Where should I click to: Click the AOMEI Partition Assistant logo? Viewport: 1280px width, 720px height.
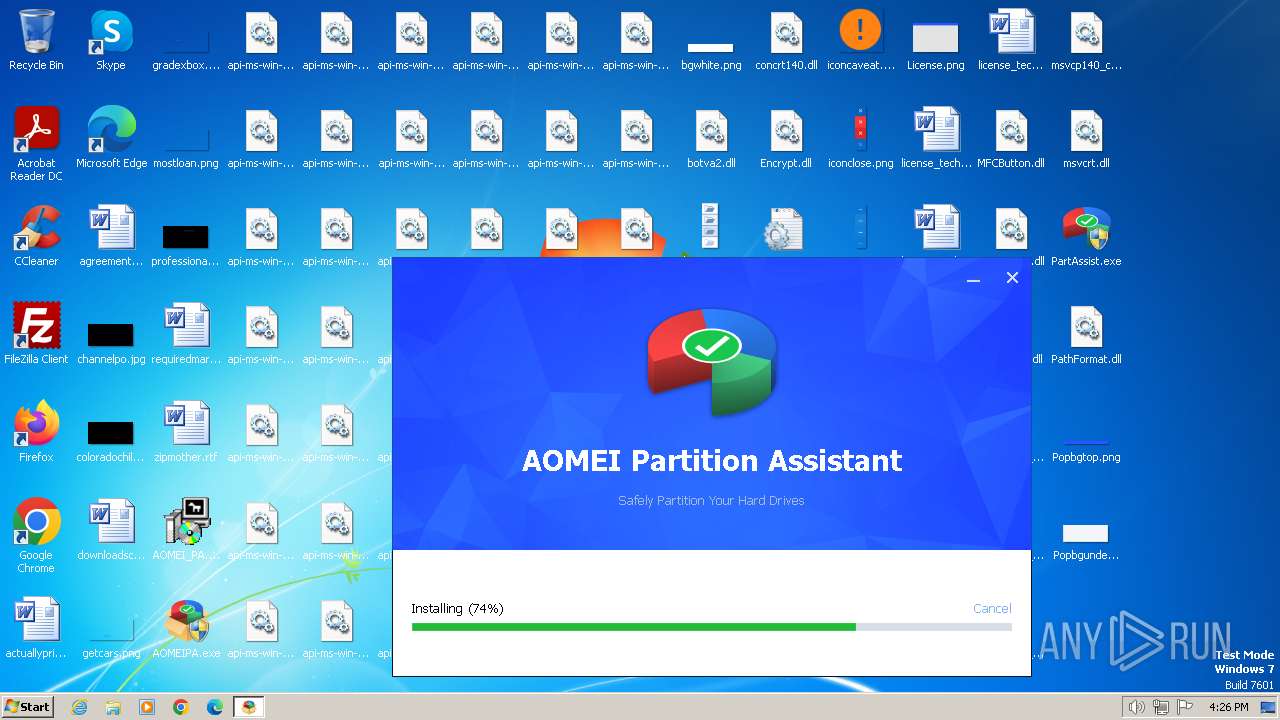click(711, 361)
